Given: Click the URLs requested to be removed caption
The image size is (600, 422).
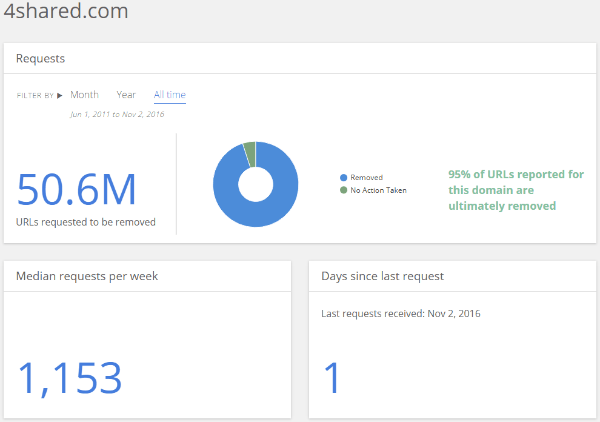Looking at the screenshot, I should pos(86,222).
